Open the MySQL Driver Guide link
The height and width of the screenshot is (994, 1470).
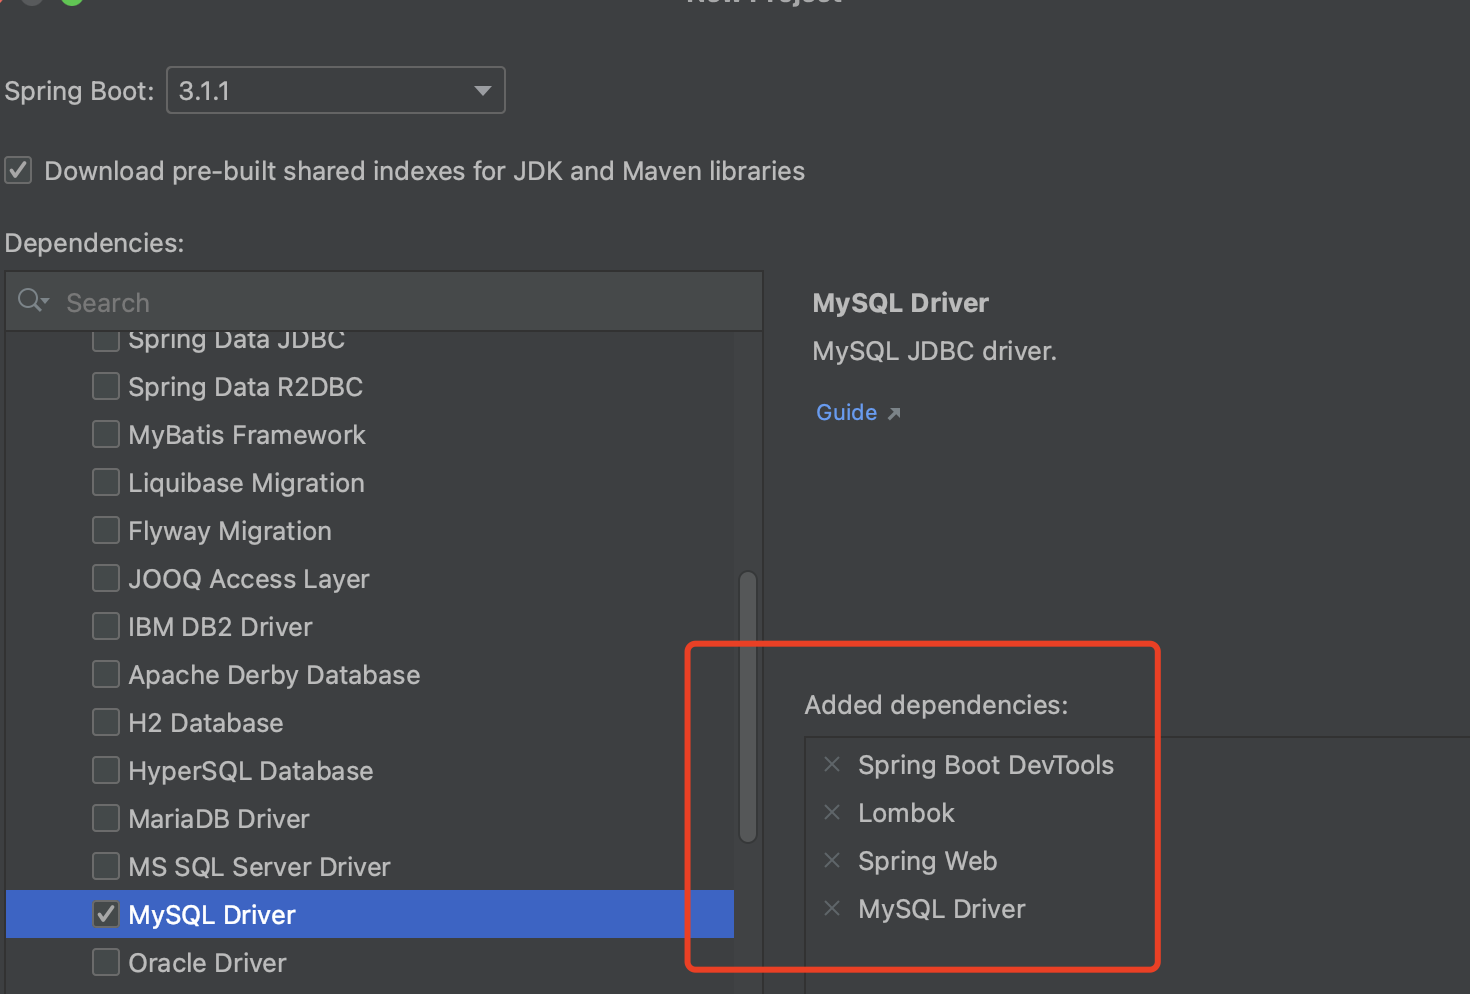pyautogui.click(x=846, y=413)
